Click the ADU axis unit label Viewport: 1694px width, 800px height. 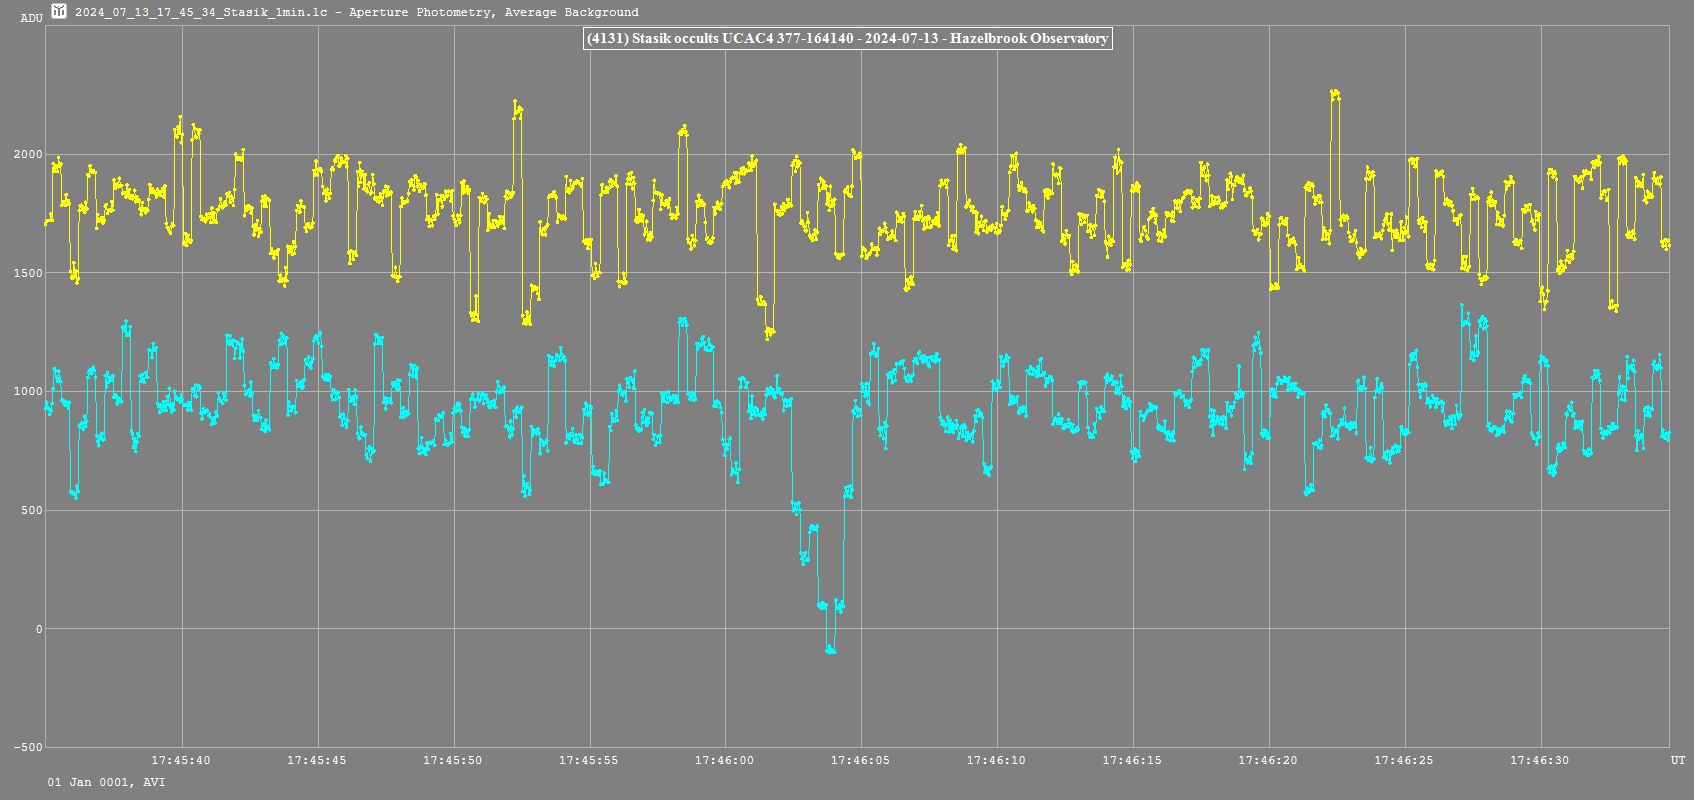pyautogui.click(x=31, y=18)
